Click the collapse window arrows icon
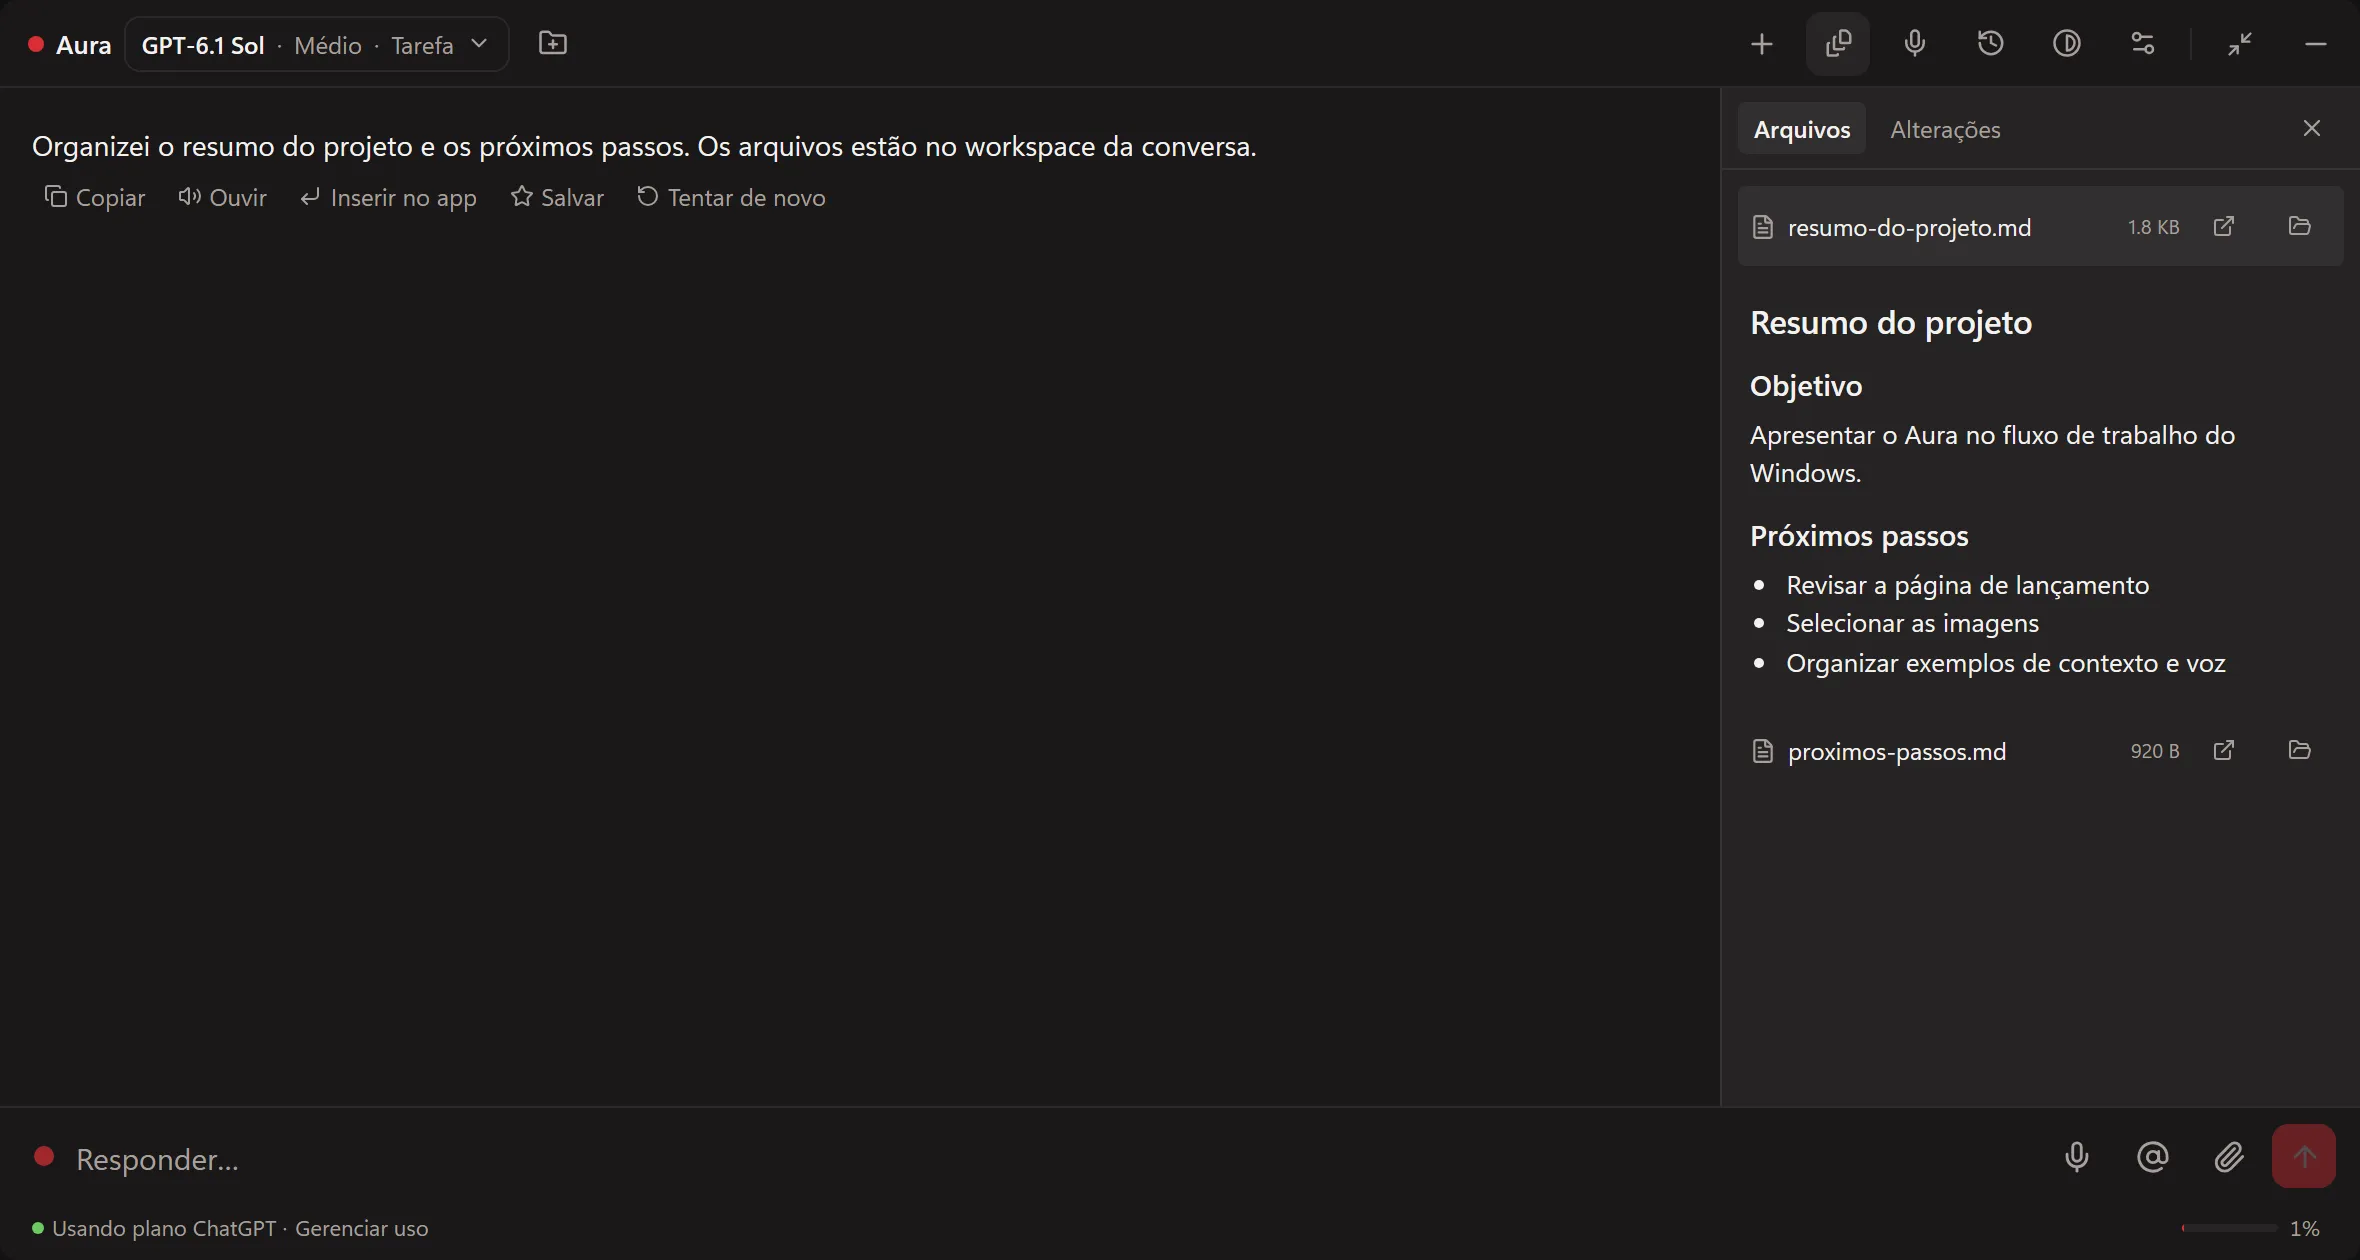 click(x=2240, y=44)
